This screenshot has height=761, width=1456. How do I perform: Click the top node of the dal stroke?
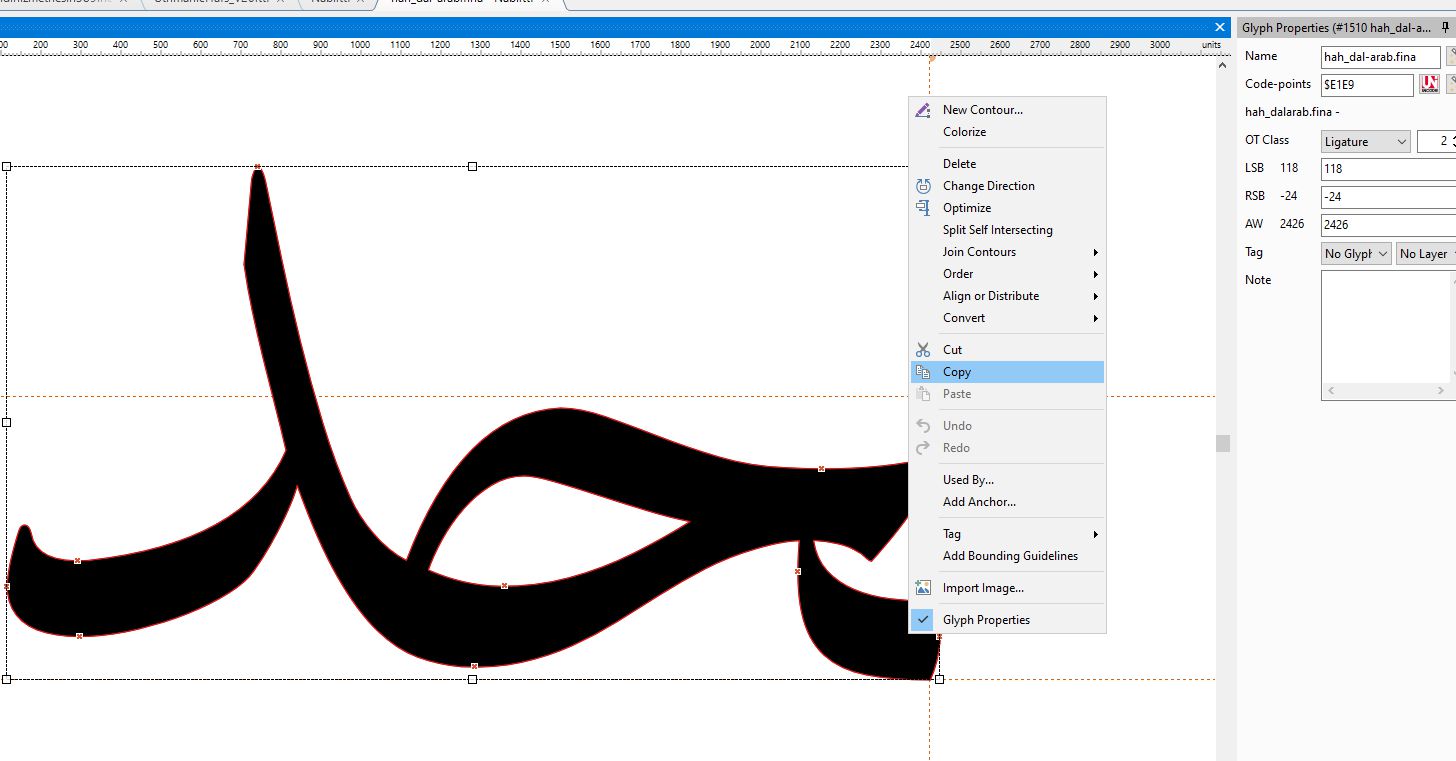257,167
